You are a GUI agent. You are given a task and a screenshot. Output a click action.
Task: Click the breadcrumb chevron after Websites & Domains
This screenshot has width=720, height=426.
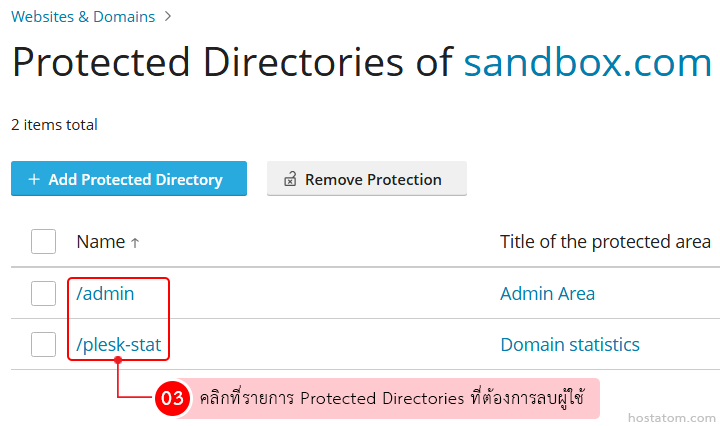pos(168,16)
